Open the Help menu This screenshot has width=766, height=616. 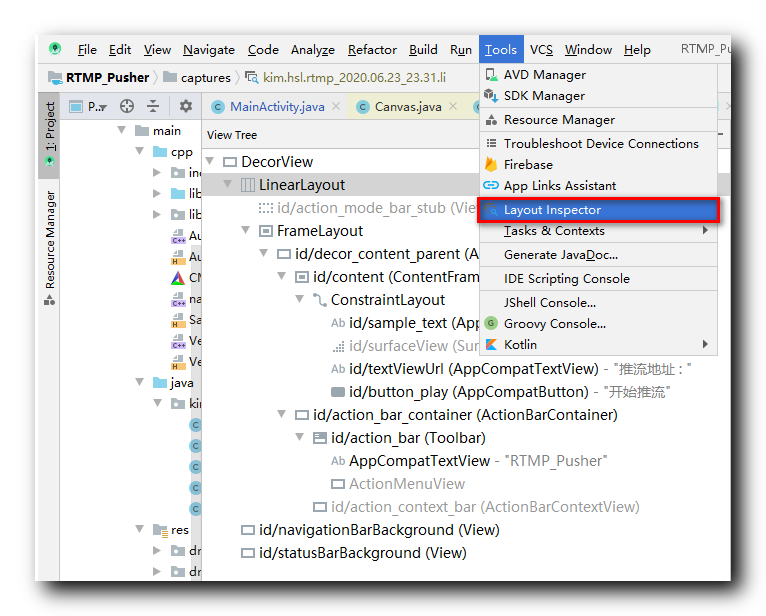click(x=637, y=50)
